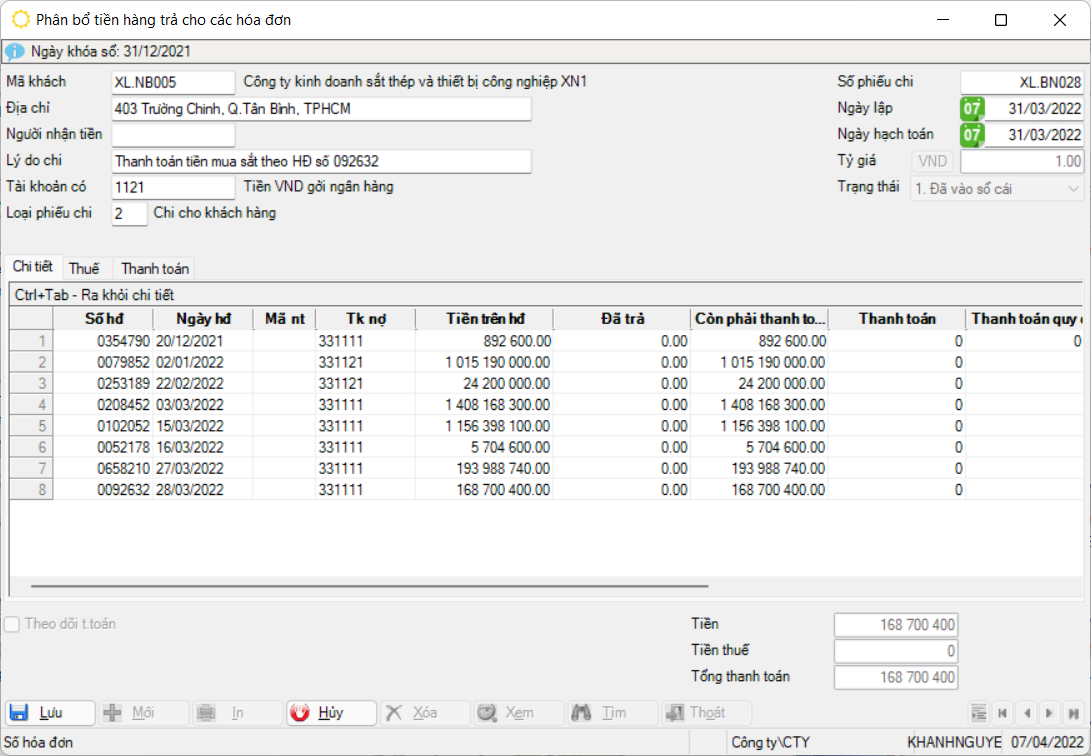Select the row 8 header for invoice 0092632
This screenshot has height=756, width=1091.
(31, 490)
